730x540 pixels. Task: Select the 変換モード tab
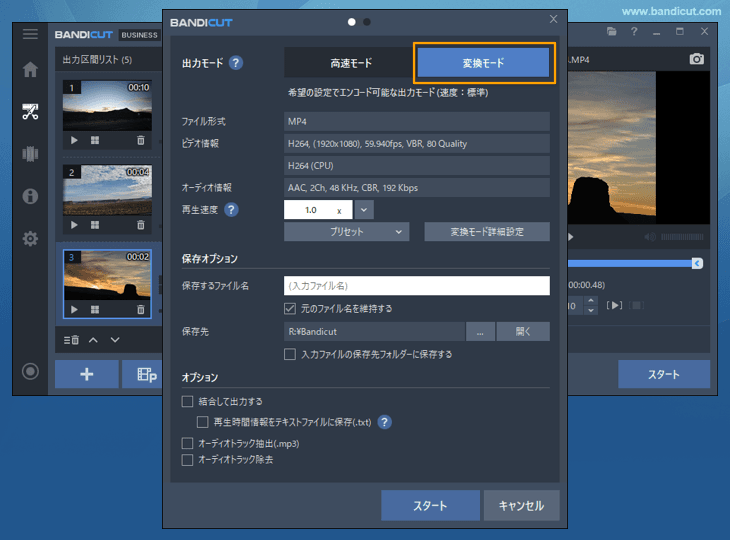pos(483,63)
